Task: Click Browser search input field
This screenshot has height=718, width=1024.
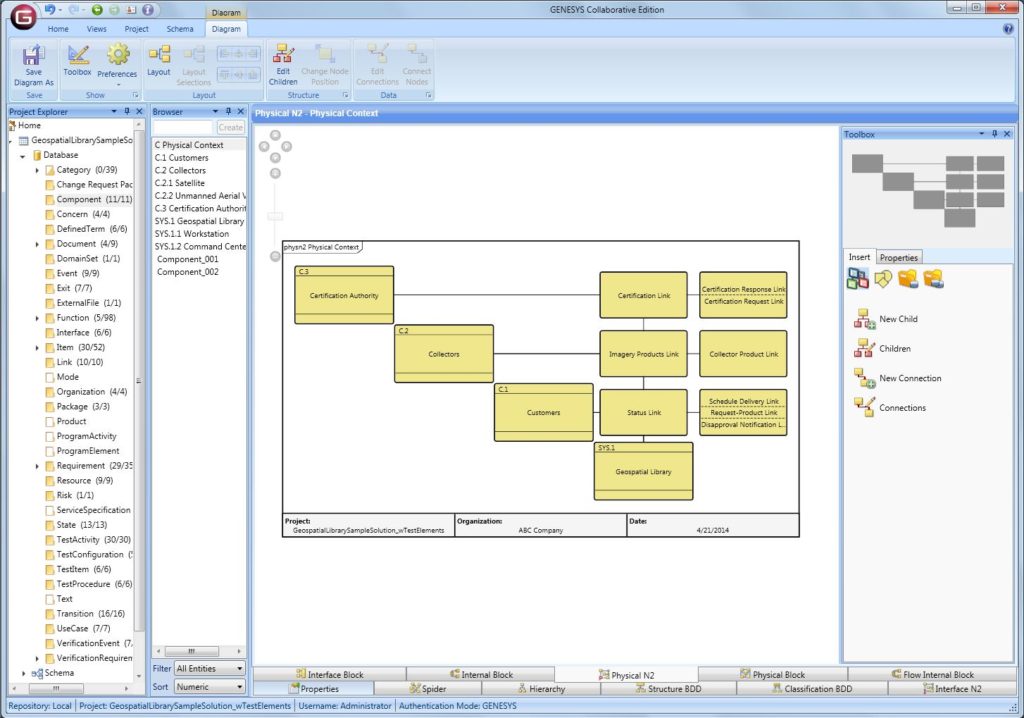Action: tap(183, 127)
